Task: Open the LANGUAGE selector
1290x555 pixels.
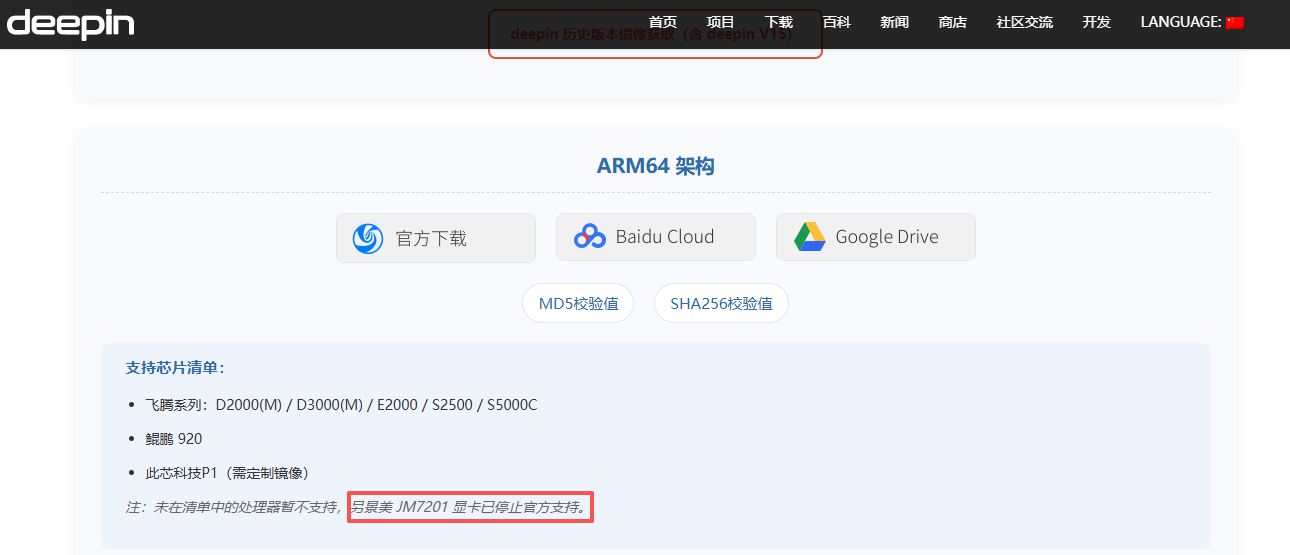Action: pos(1192,22)
